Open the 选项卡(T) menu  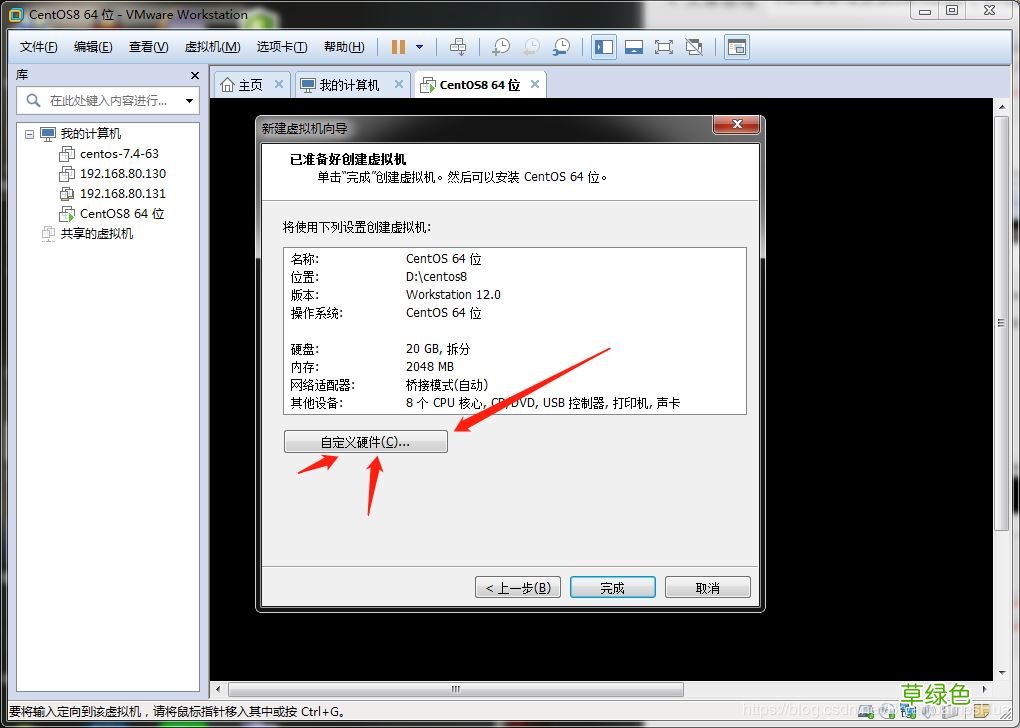point(282,47)
